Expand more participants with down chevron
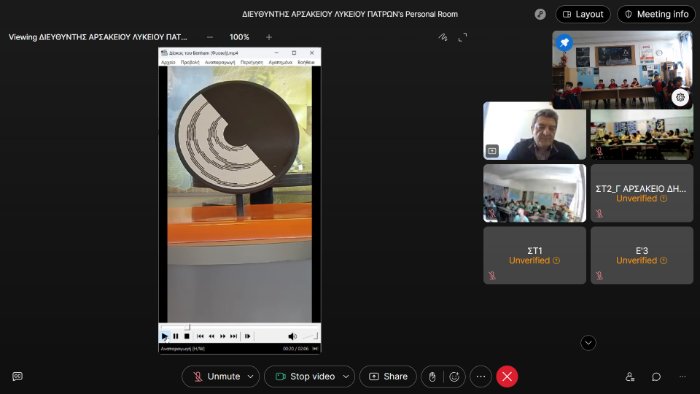 (588, 343)
